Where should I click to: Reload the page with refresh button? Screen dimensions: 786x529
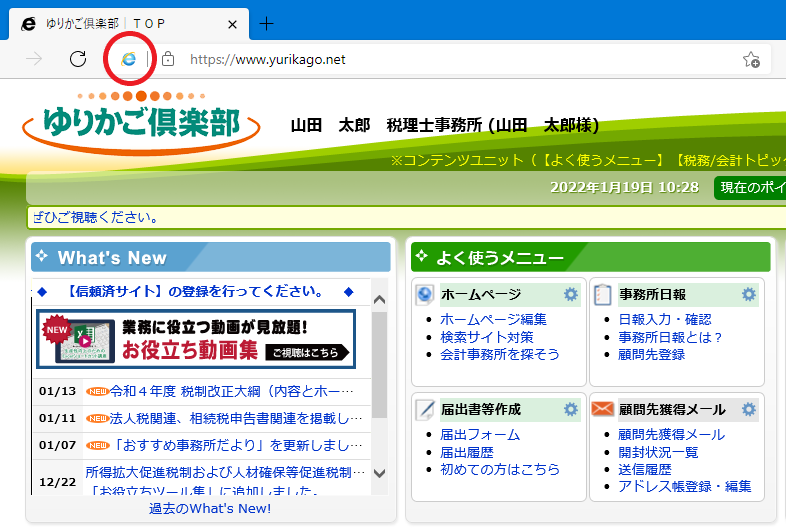tap(78, 59)
